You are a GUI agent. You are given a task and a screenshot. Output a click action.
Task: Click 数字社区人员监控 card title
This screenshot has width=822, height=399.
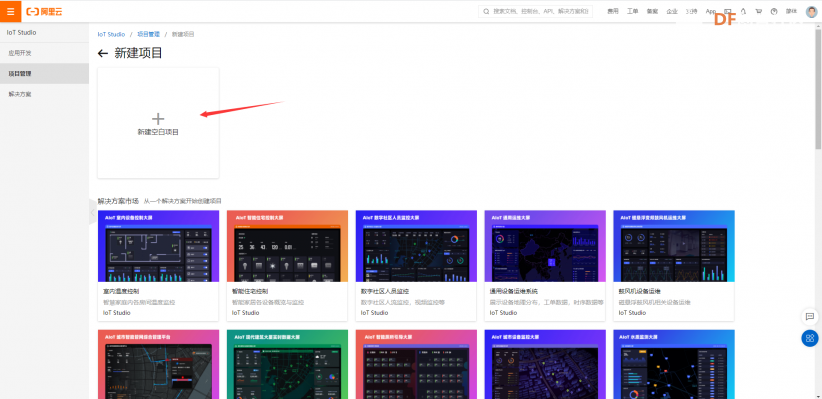click(x=385, y=291)
